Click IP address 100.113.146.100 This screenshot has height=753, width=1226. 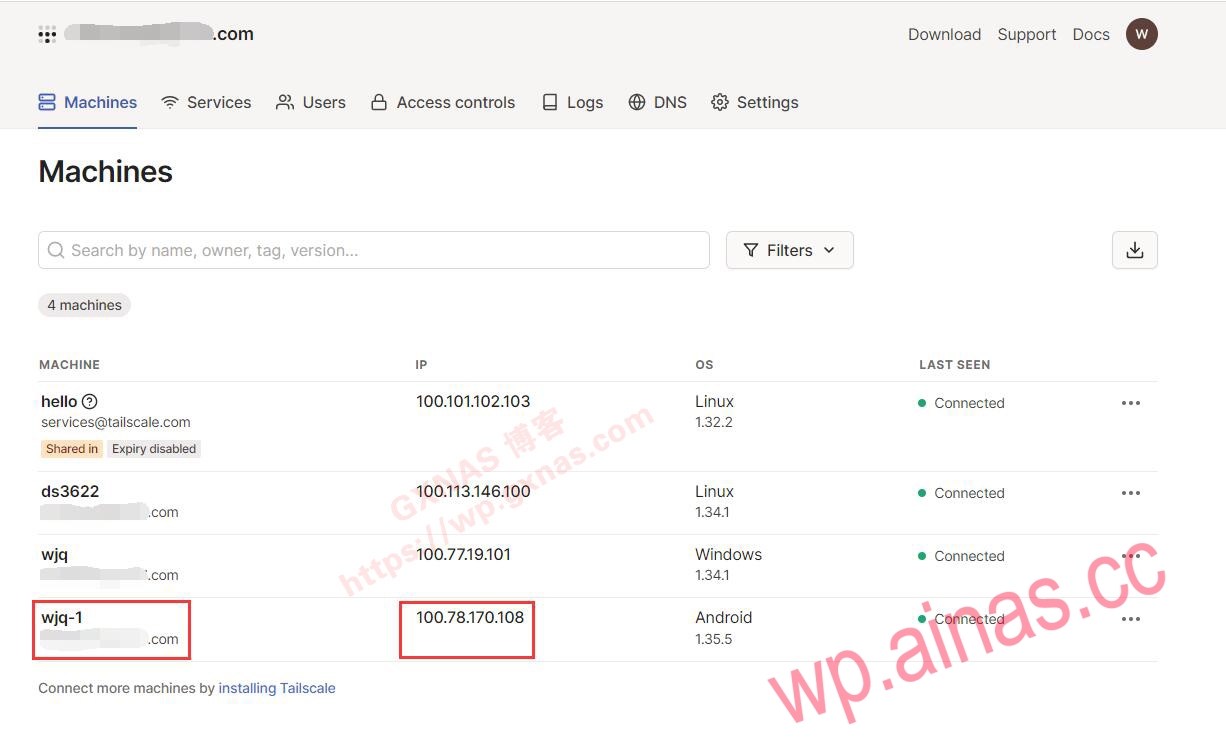click(473, 492)
